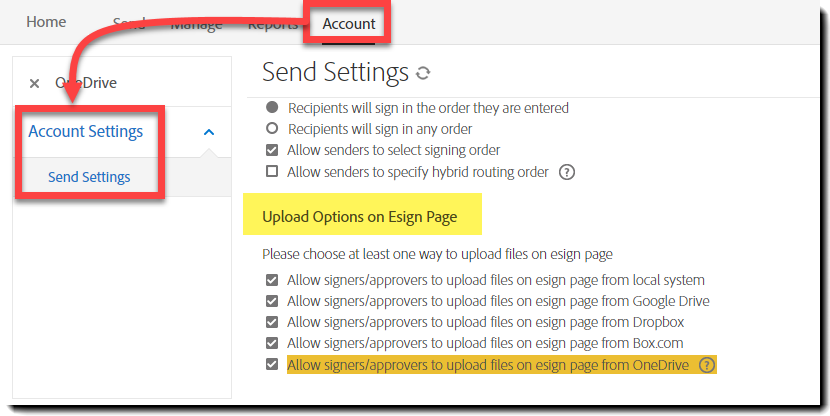
Task: Toggle 'Allow senders to select signing order'
Action: pos(271,150)
